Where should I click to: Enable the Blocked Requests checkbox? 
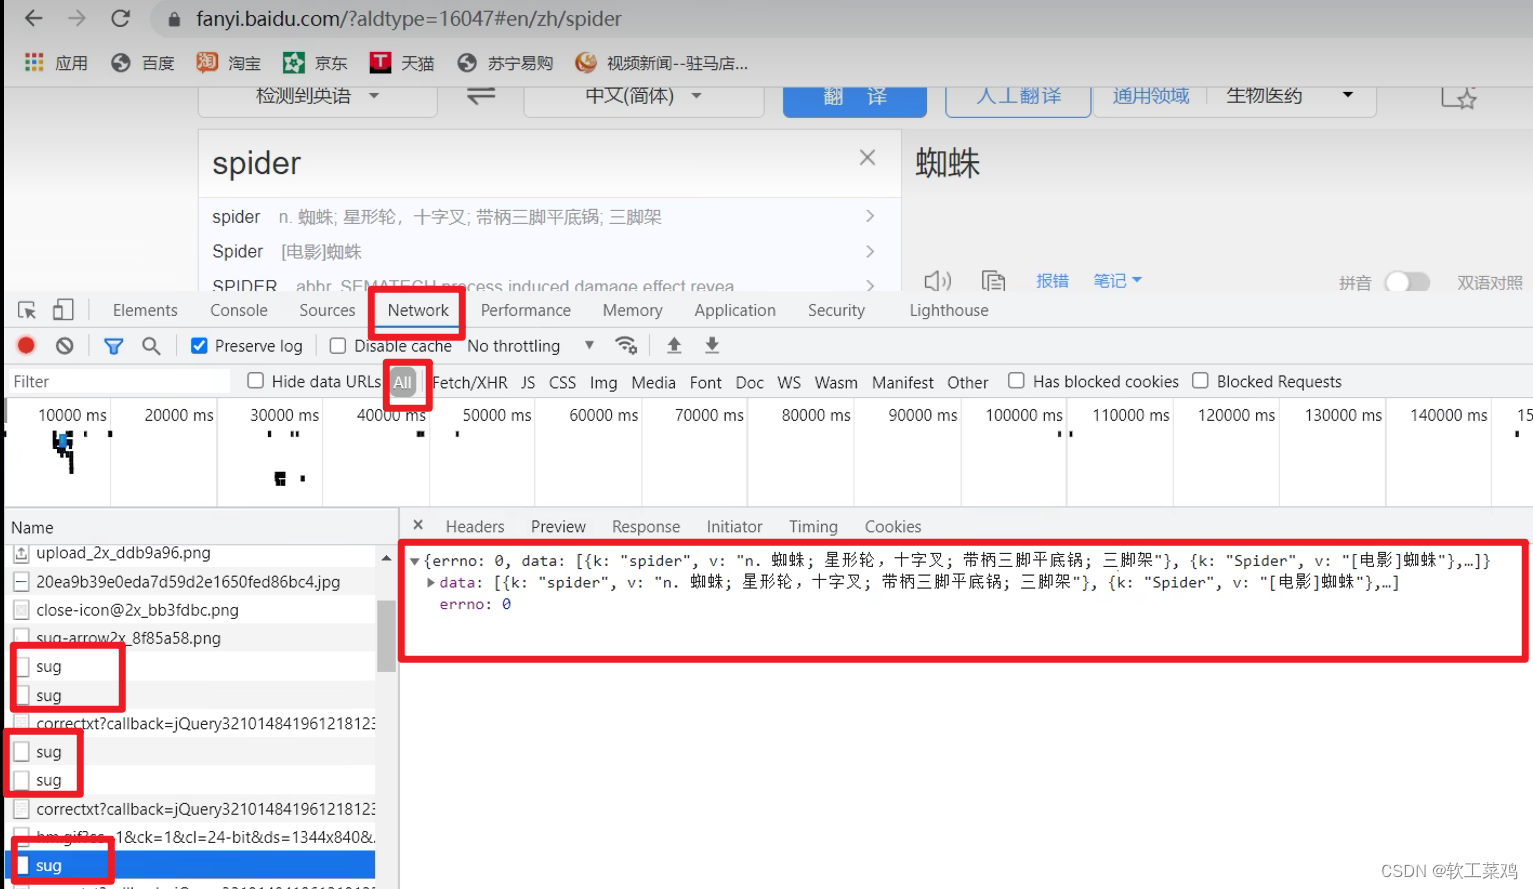[x=1201, y=380]
